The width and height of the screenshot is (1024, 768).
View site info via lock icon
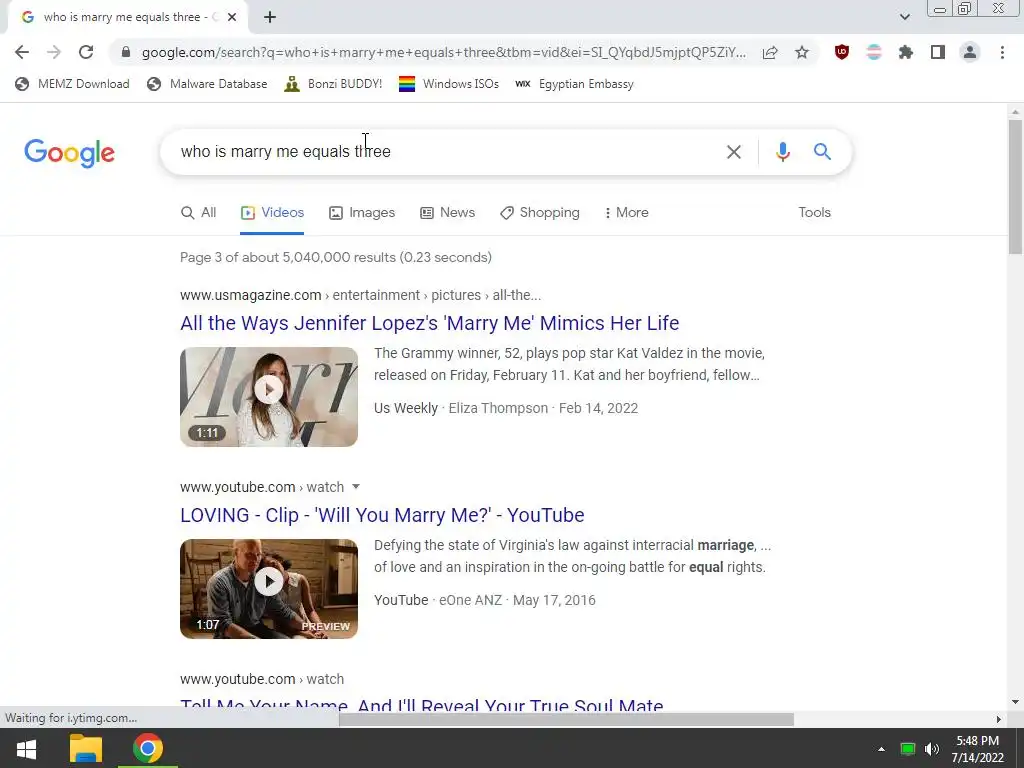click(126, 52)
